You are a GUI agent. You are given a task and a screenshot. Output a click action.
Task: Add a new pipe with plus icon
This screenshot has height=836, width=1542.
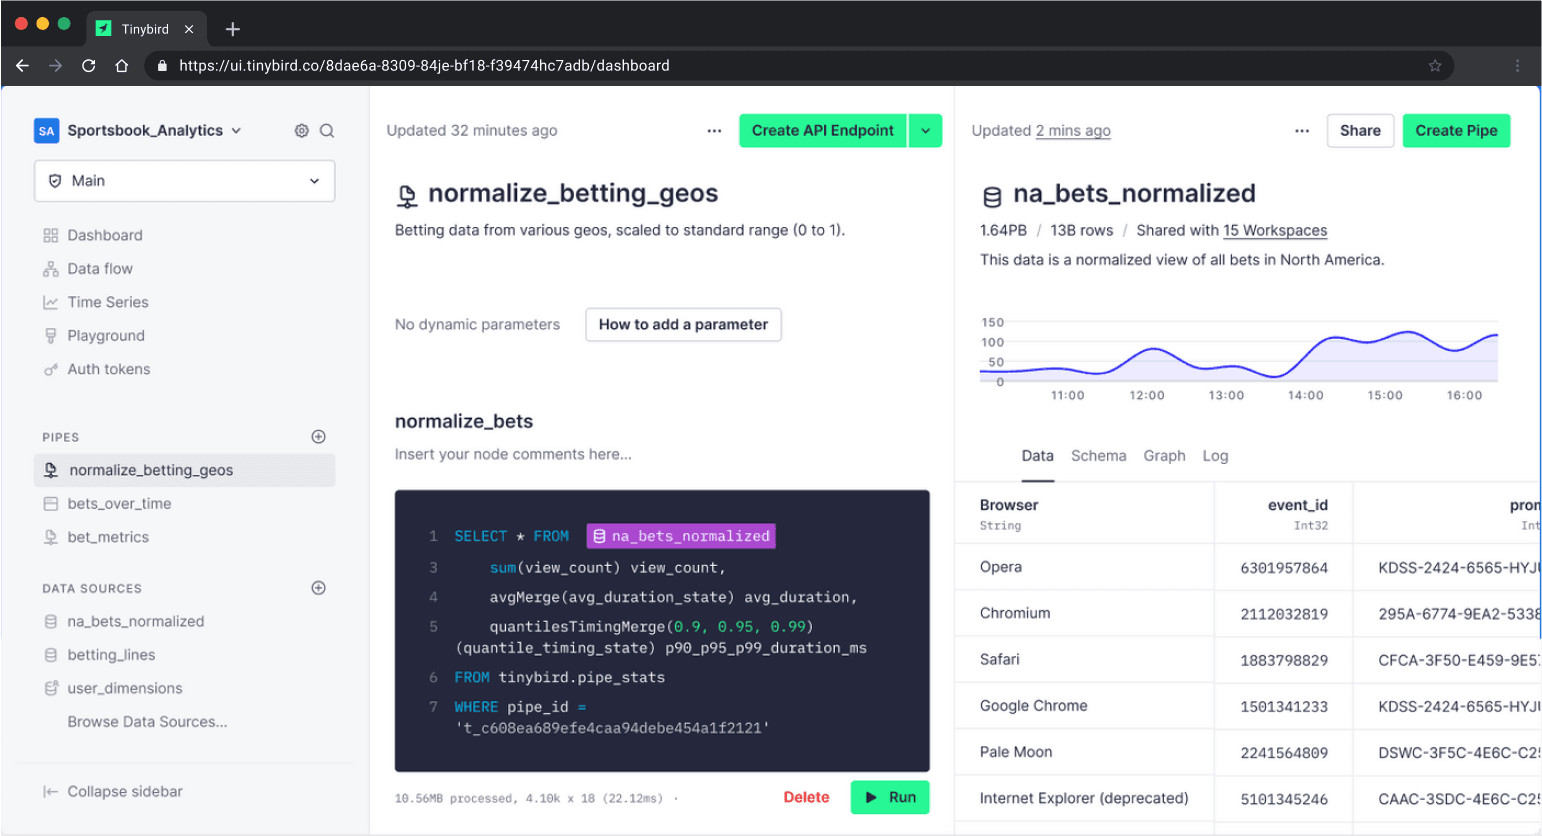(x=318, y=437)
